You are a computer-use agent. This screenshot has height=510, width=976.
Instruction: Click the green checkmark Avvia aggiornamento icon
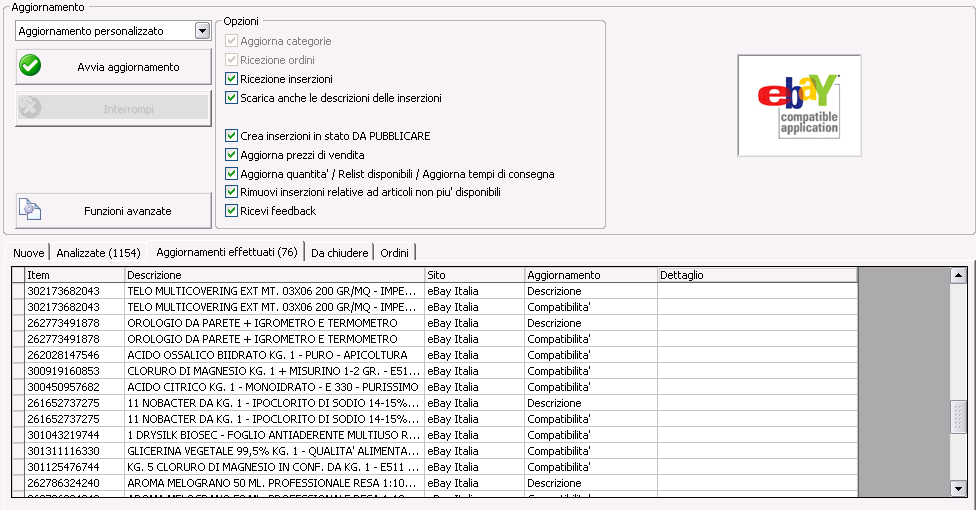coord(30,65)
